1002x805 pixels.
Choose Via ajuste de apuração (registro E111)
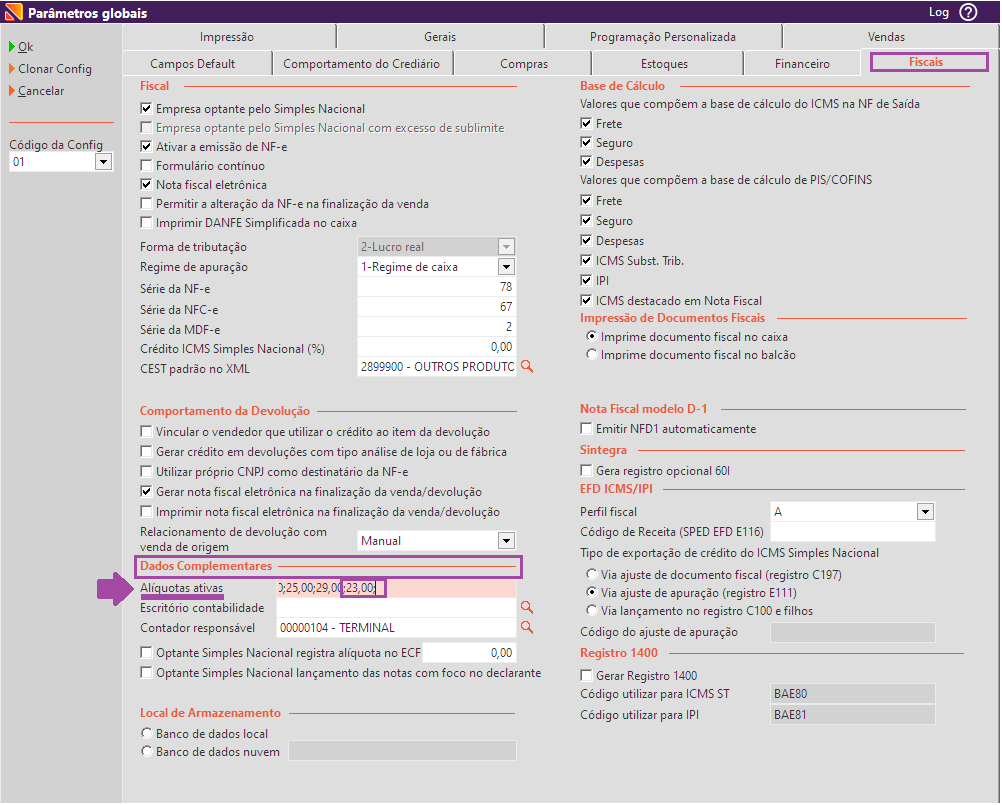tap(592, 592)
